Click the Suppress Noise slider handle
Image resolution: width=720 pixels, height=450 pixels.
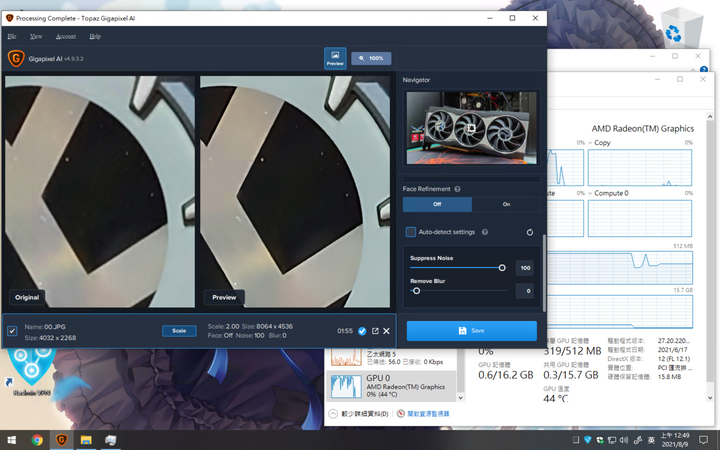pyautogui.click(x=502, y=268)
